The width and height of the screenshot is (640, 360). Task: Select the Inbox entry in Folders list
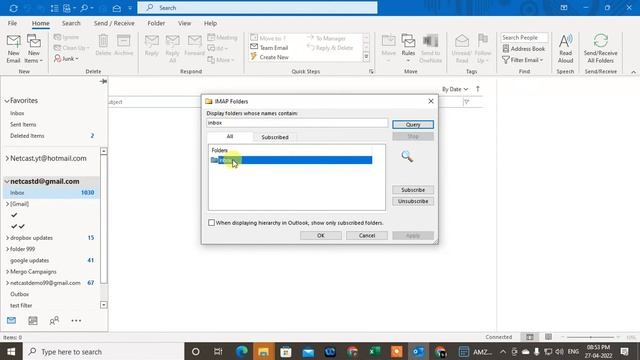pos(291,160)
